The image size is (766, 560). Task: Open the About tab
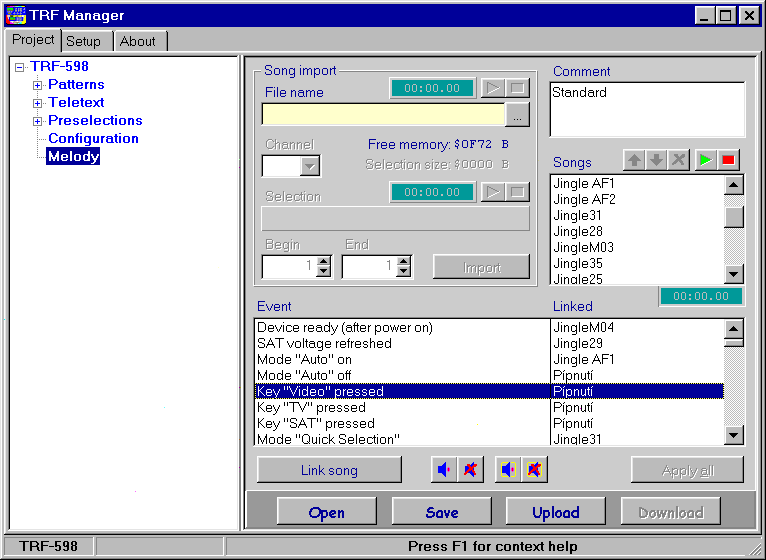coord(137,41)
